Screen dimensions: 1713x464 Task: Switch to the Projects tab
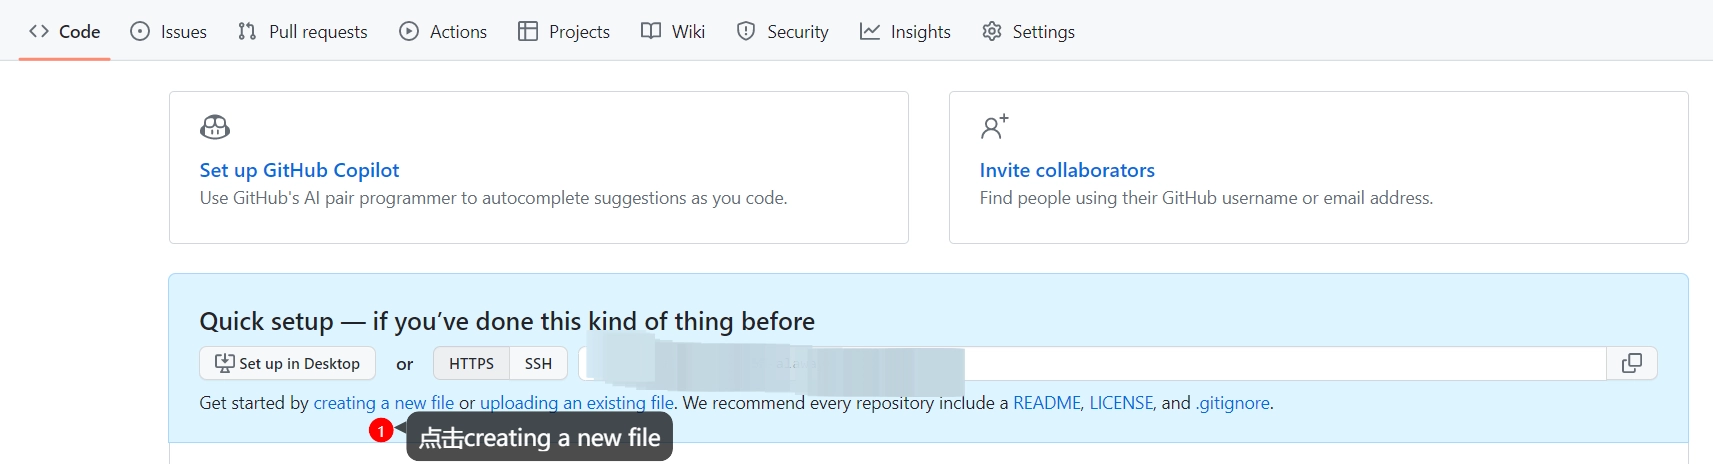(x=564, y=31)
